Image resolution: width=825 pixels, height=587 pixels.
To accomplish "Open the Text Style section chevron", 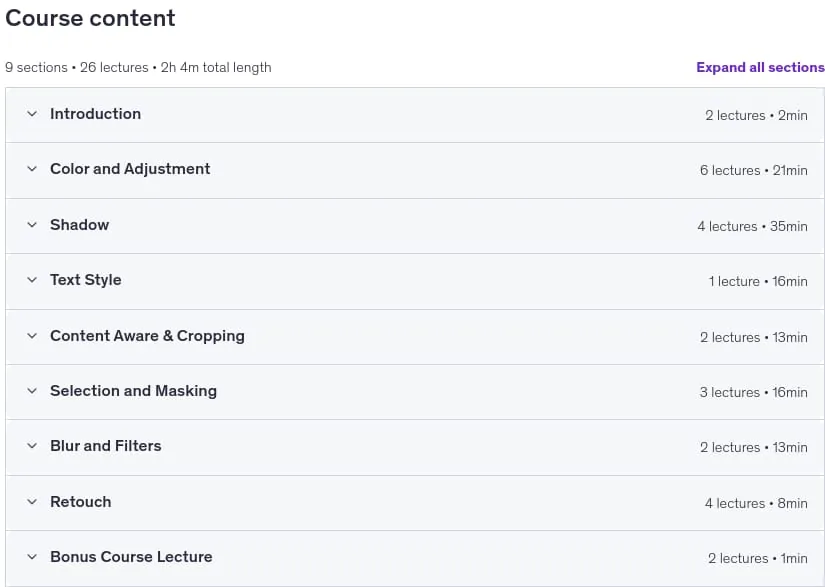I will coord(32,280).
